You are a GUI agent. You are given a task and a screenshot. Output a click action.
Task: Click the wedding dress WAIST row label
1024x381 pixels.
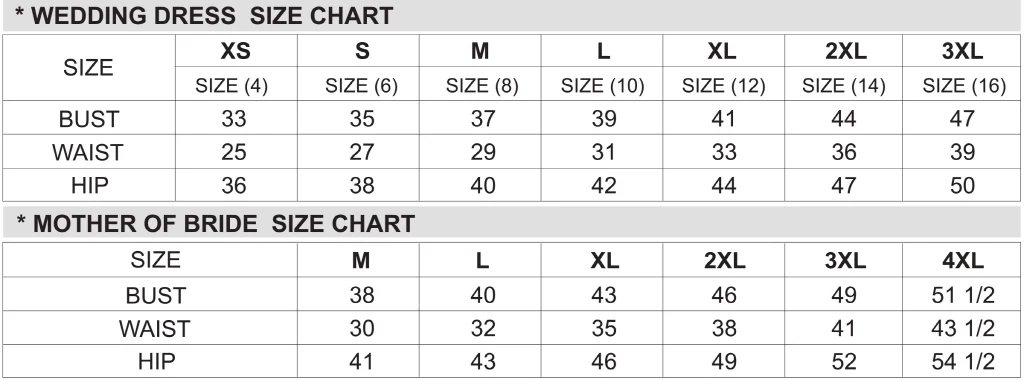88,152
